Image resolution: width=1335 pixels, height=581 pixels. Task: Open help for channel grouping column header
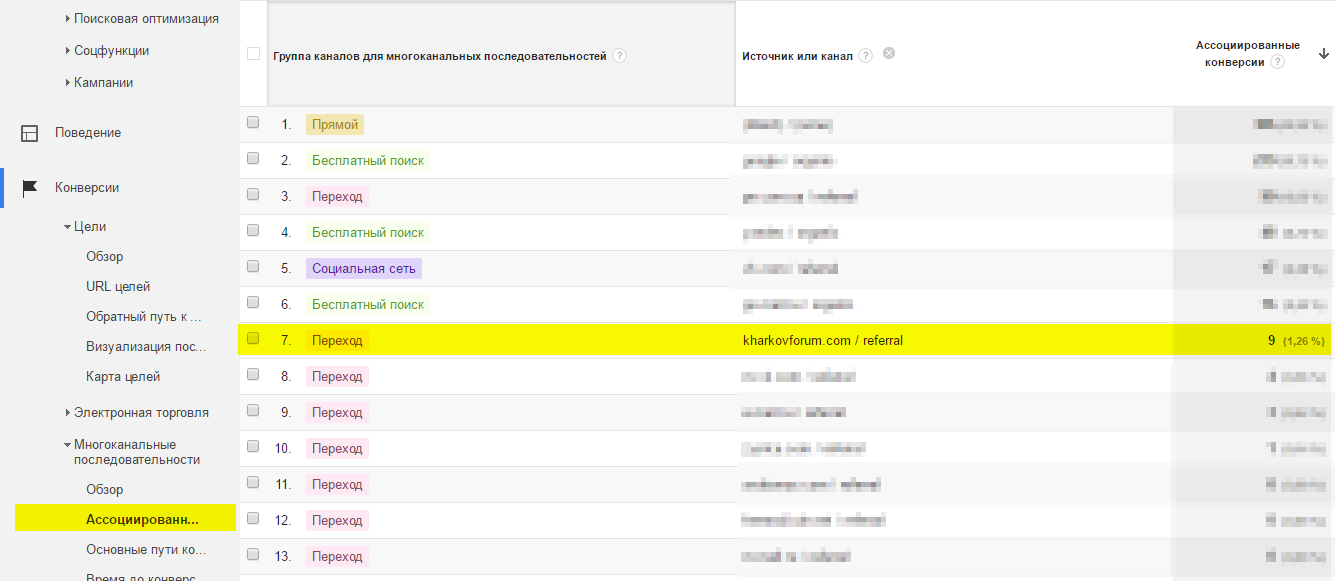(x=620, y=56)
